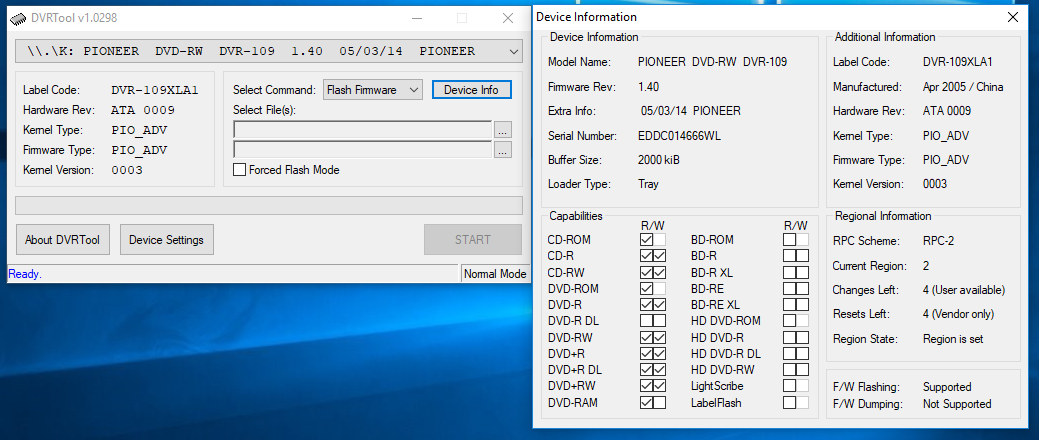Open the drive selection dropdown
Viewport: 1039px width, 440px height.
point(268,51)
